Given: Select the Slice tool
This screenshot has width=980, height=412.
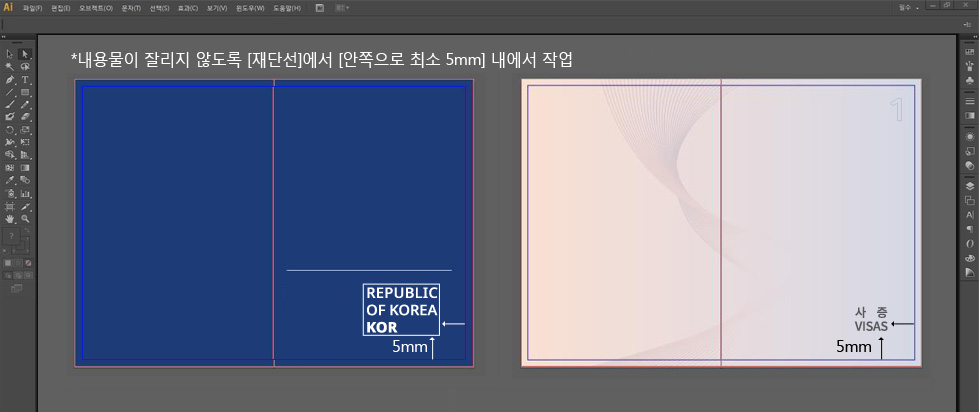Looking at the screenshot, I should pos(25,206).
